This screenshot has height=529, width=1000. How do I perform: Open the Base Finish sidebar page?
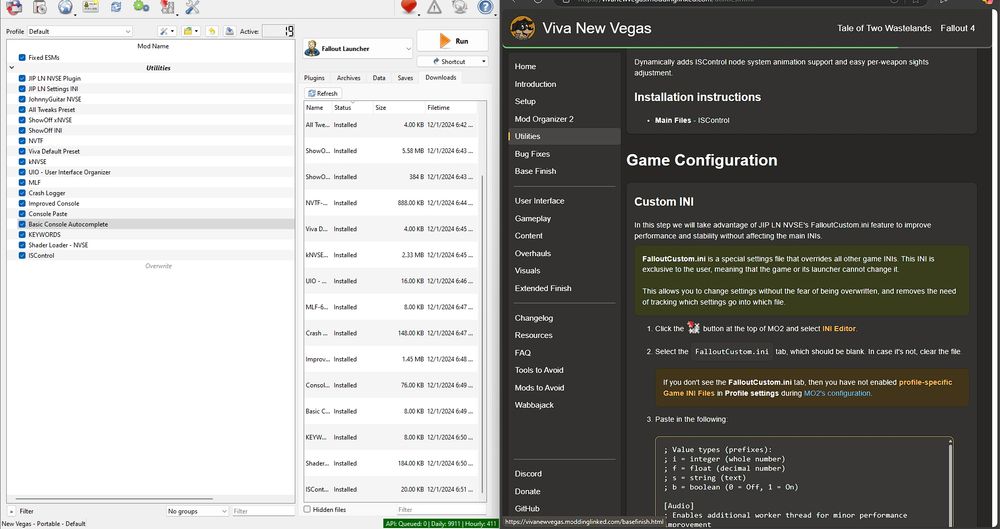click(x=535, y=171)
